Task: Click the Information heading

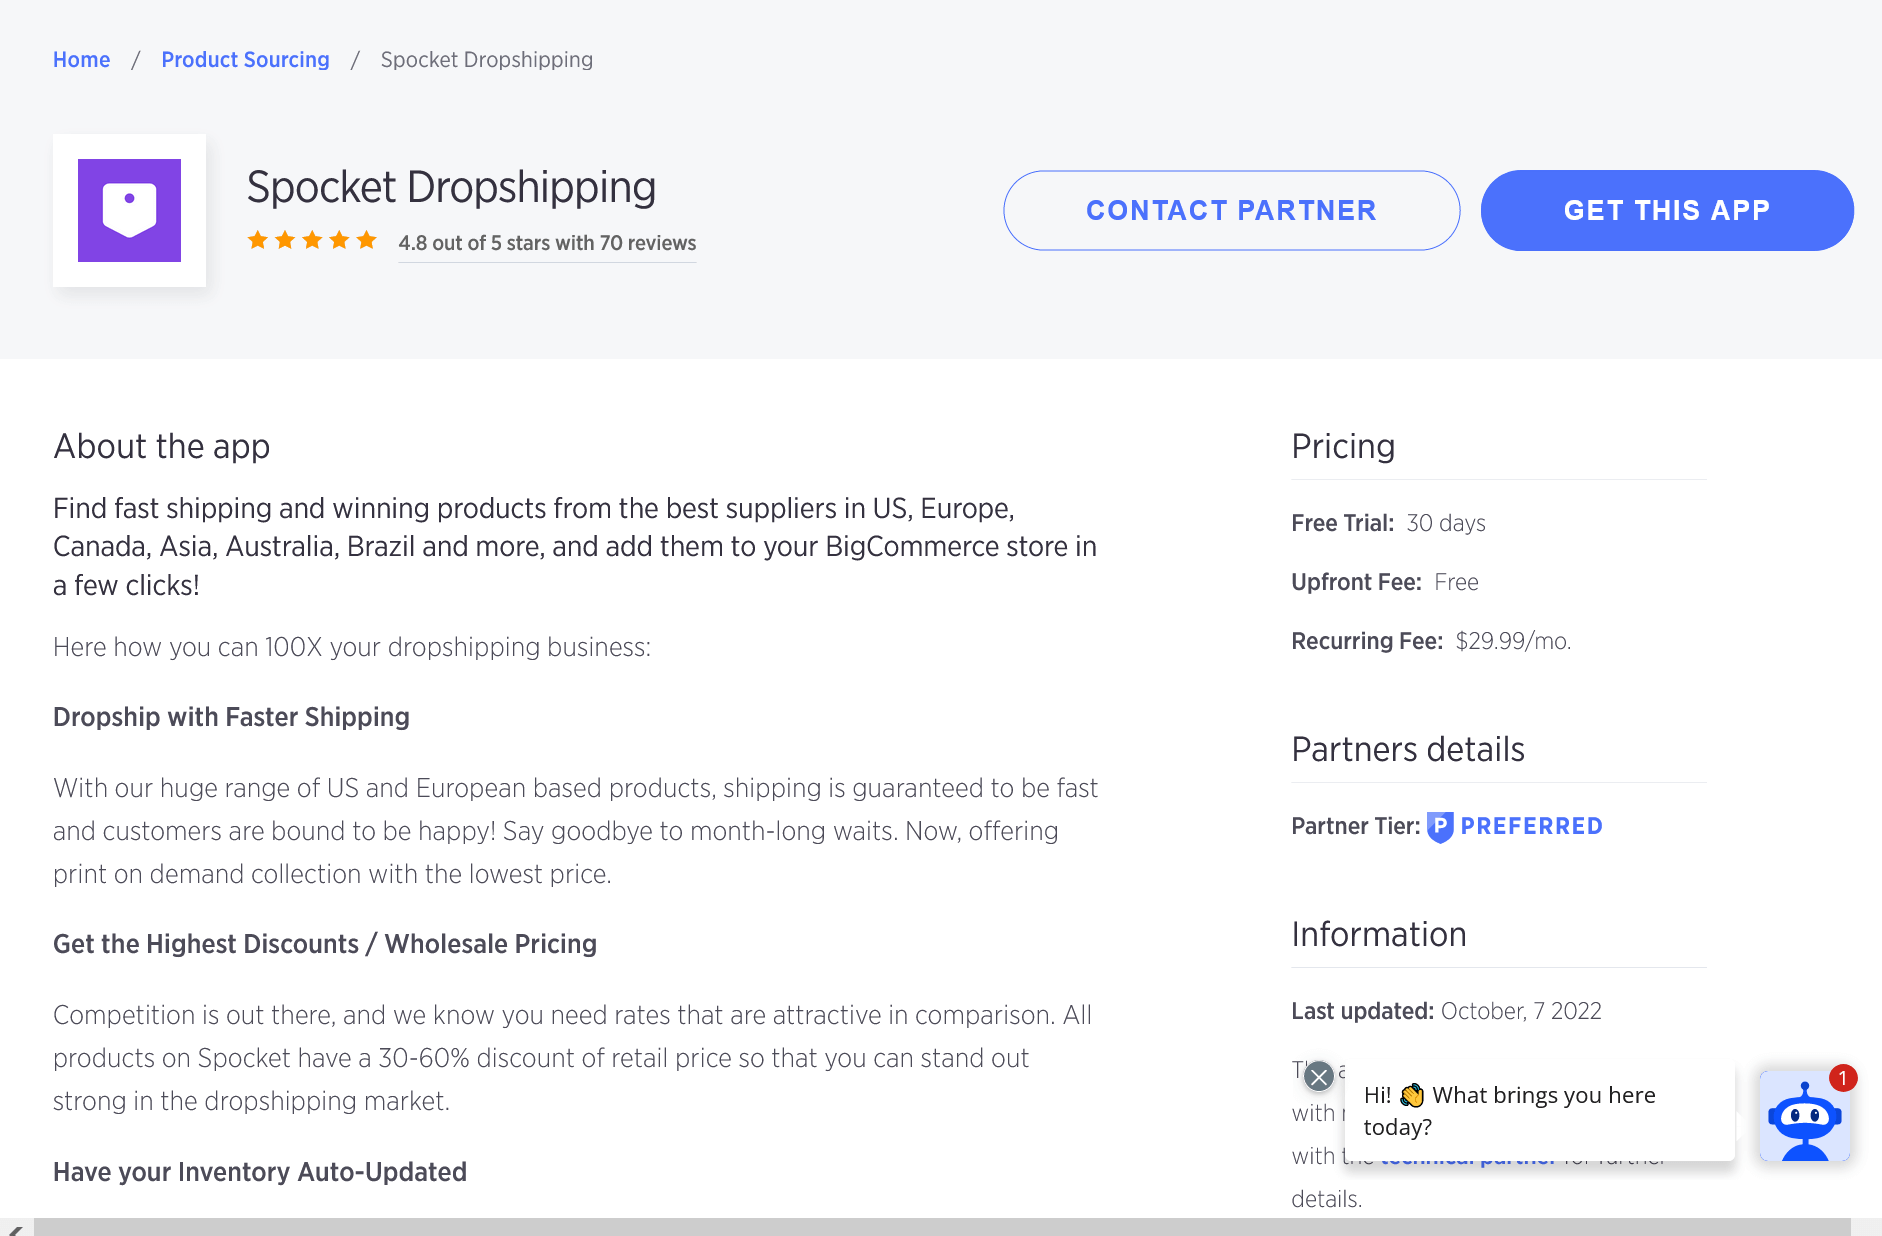Action: point(1379,934)
